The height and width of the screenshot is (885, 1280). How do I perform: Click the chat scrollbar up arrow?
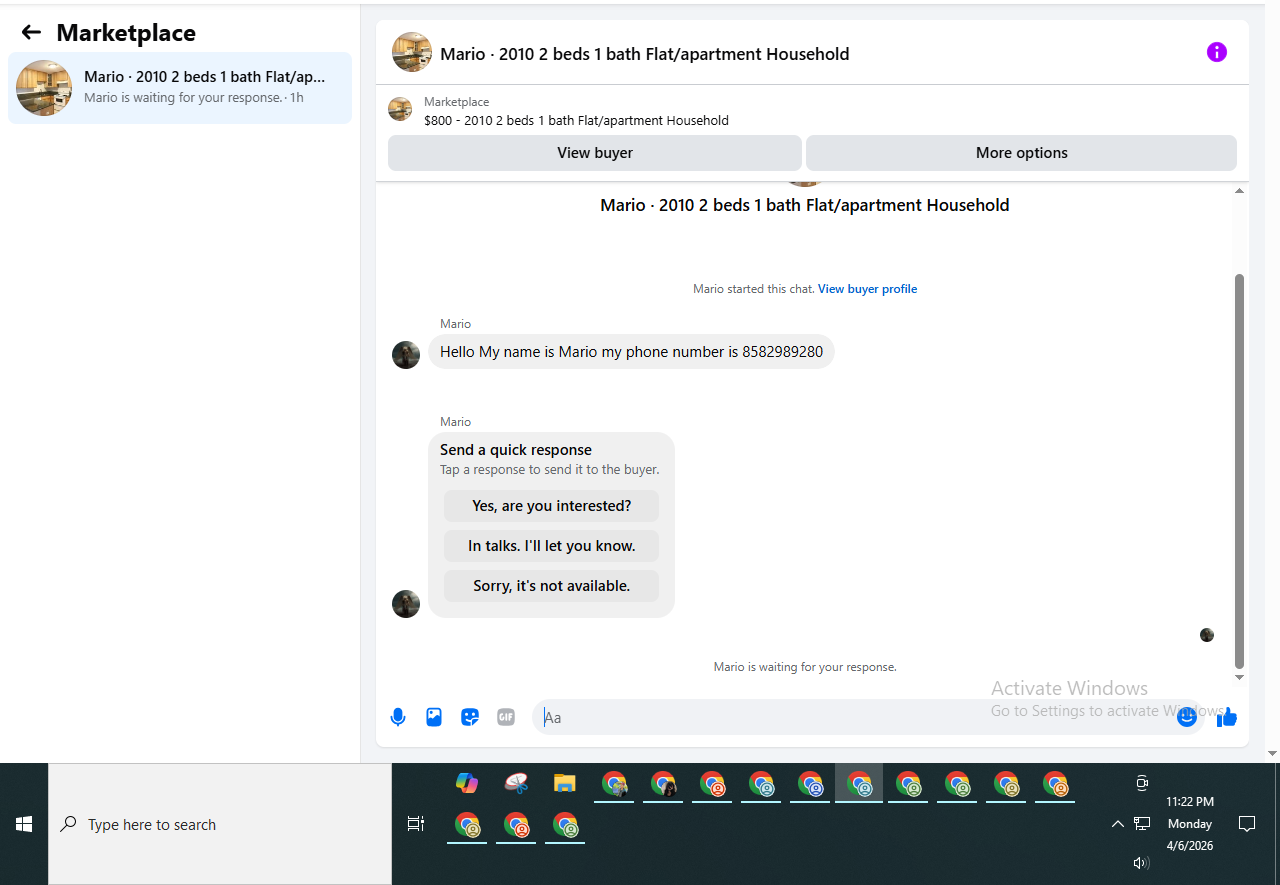pos(1240,190)
